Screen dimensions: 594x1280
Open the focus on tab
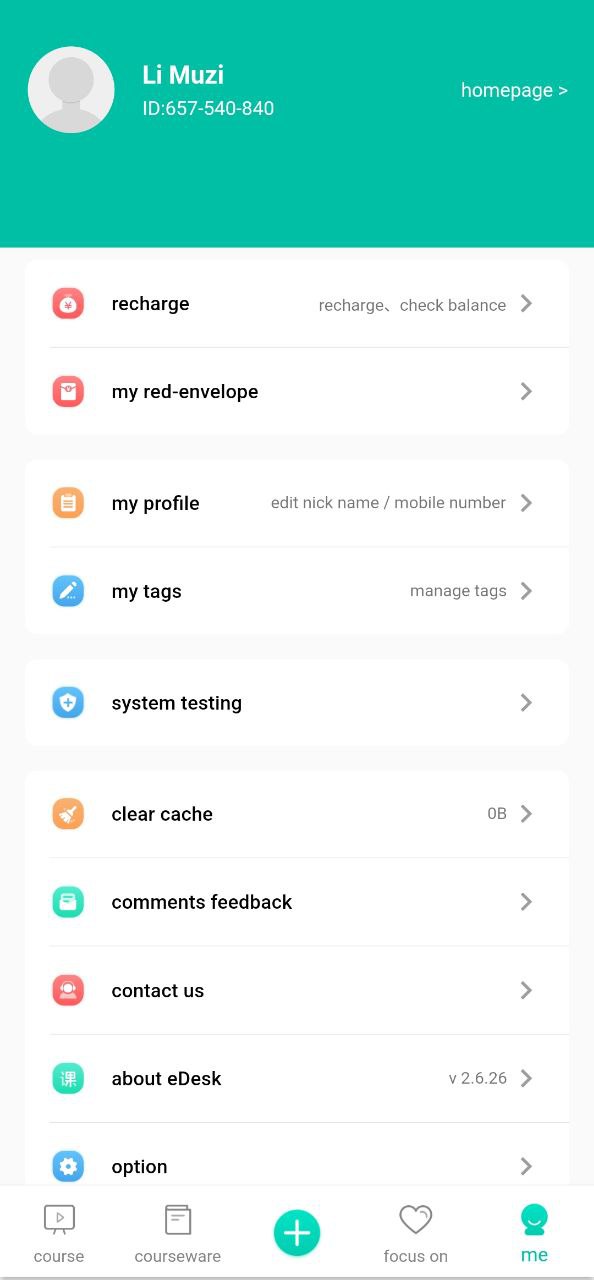pos(416,1234)
